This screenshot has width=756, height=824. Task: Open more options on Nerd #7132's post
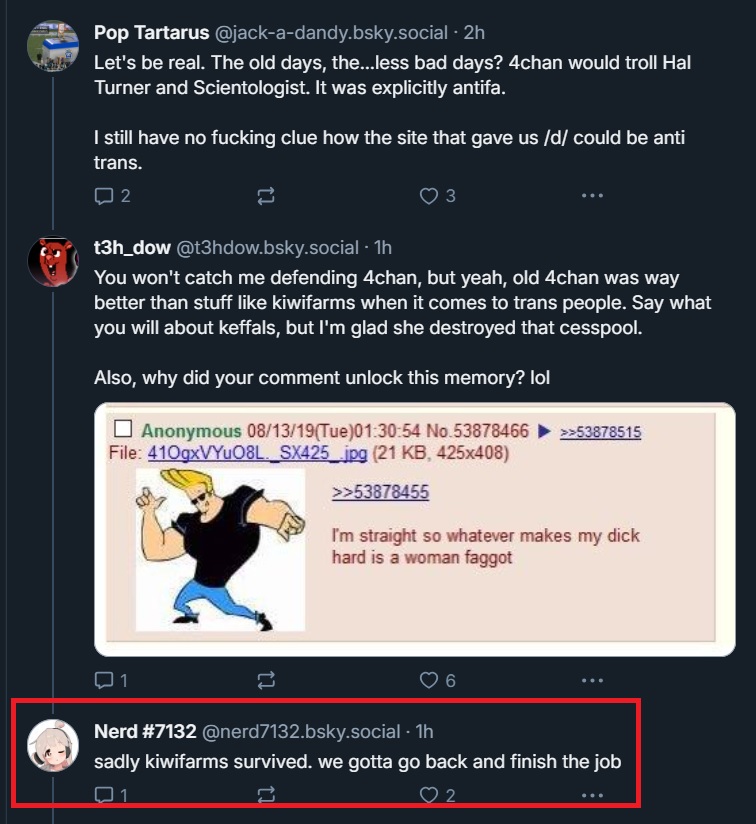(x=592, y=795)
